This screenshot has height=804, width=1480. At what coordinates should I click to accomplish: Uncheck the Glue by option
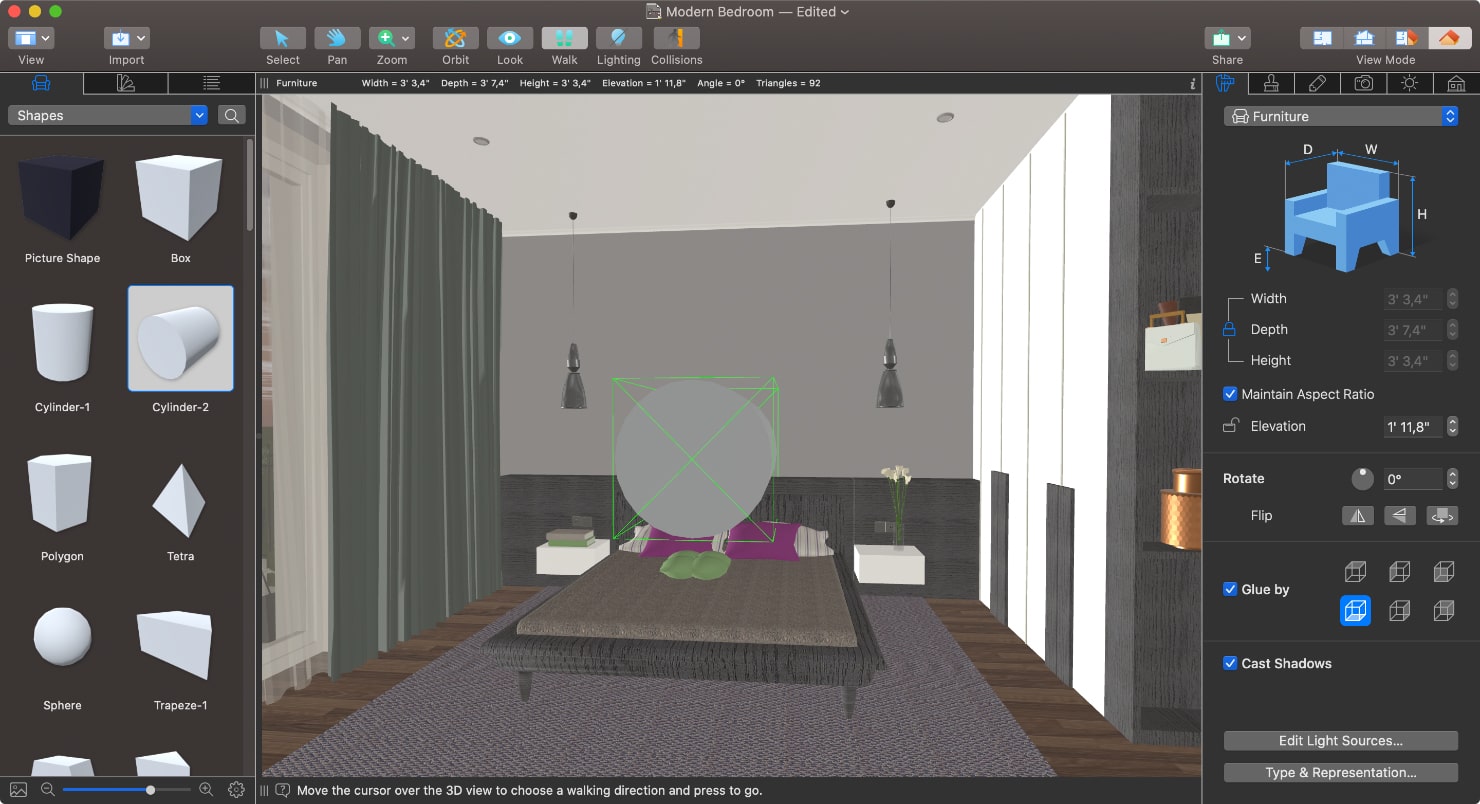click(1229, 589)
